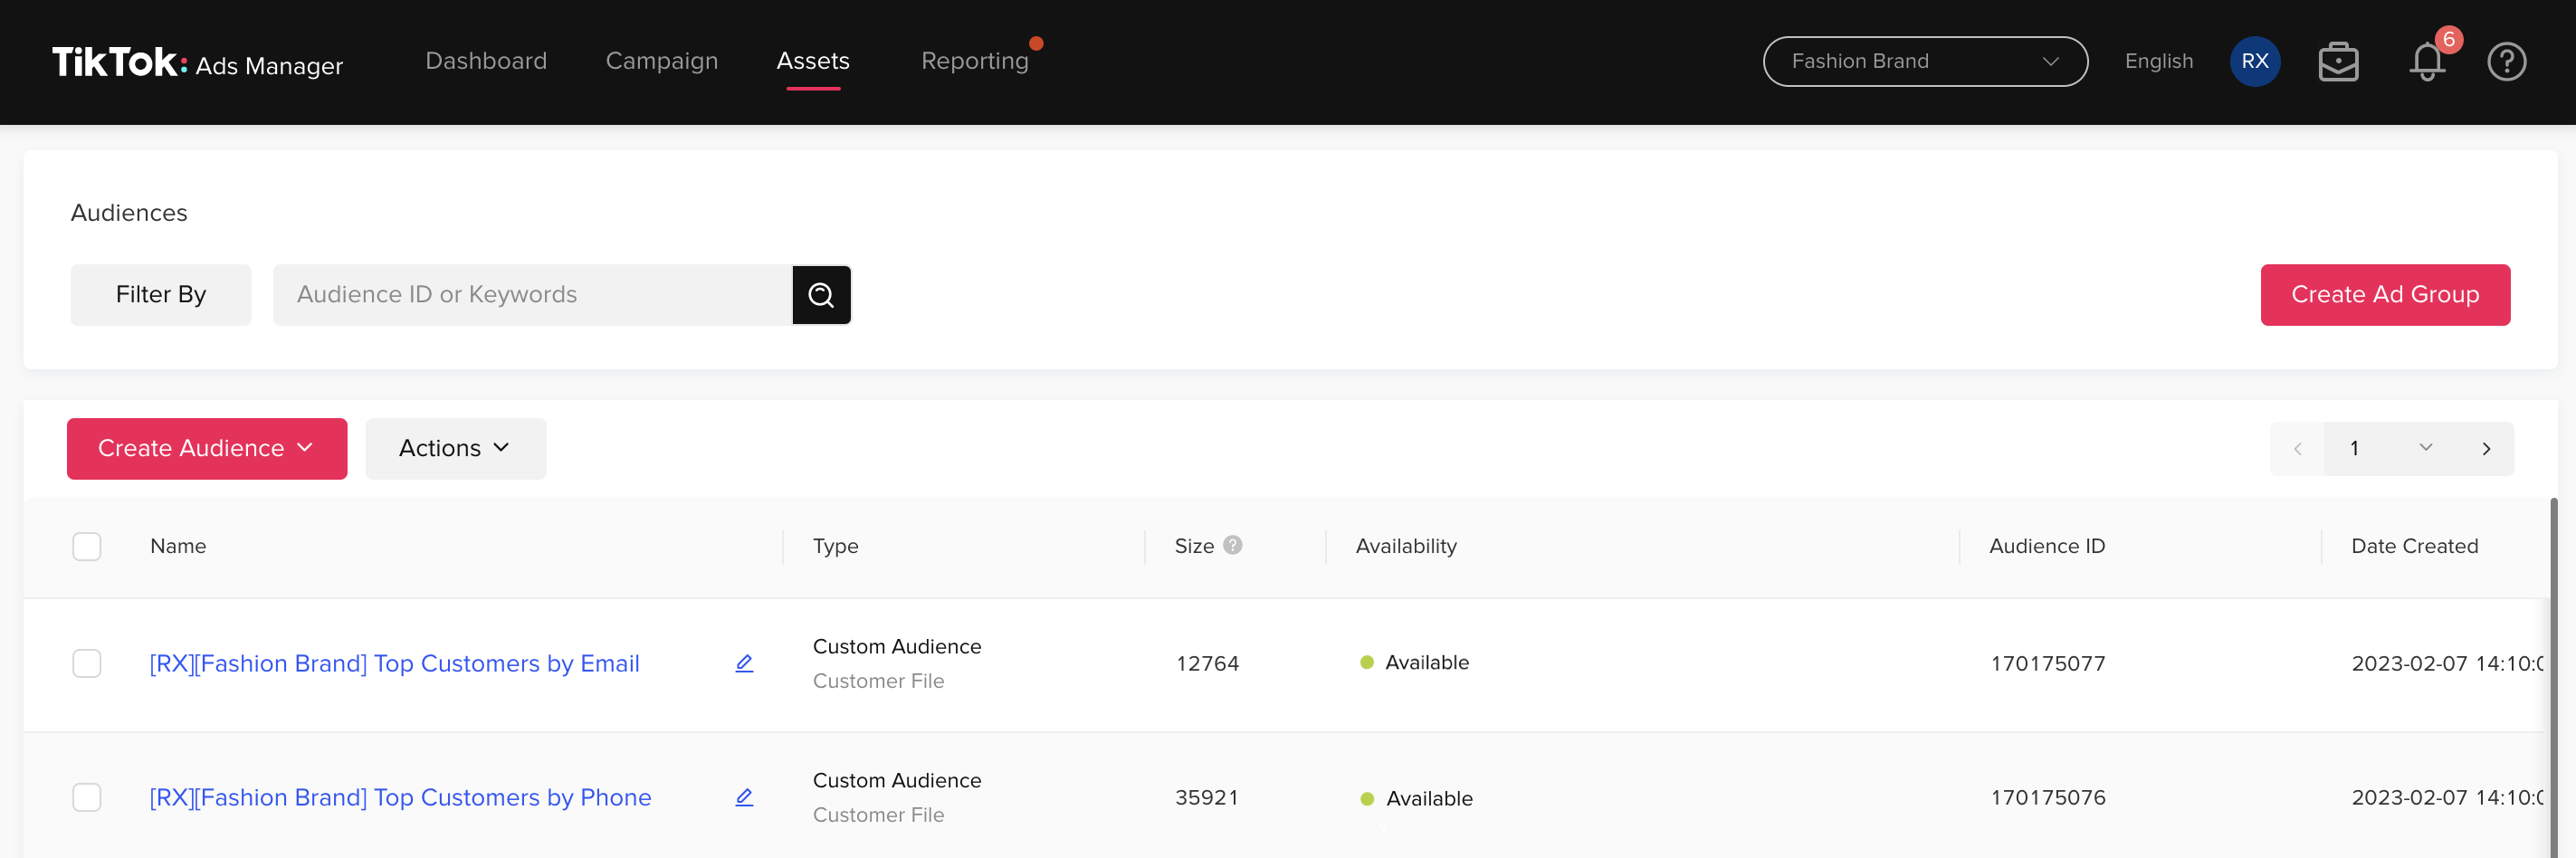2576x858 pixels.
Task: Click the search magnifier icon
Action: pos(821,294)
